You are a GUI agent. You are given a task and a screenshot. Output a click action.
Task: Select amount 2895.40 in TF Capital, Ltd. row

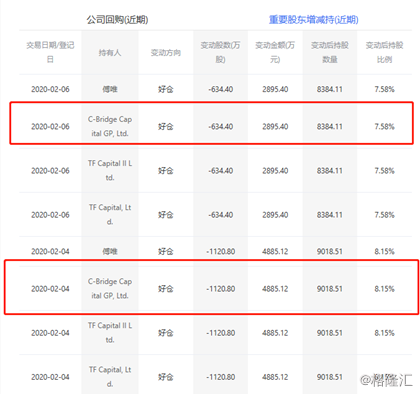(275, 215)
